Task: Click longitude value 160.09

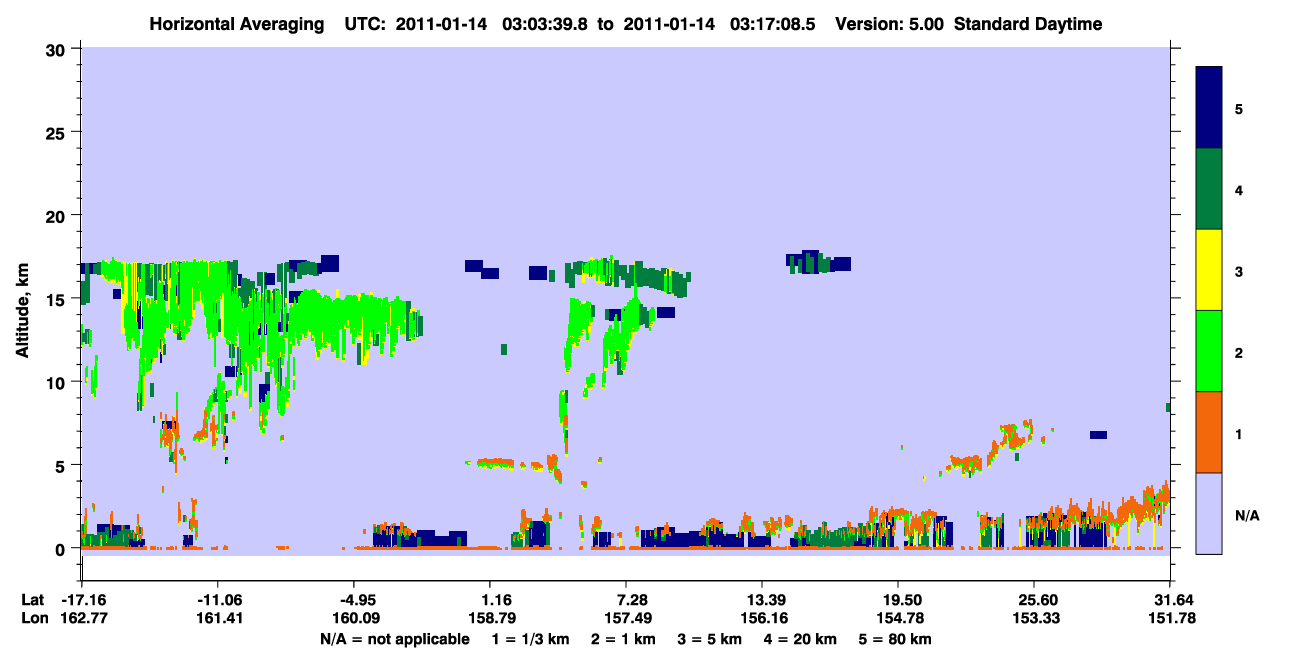Action: (354, 618)
